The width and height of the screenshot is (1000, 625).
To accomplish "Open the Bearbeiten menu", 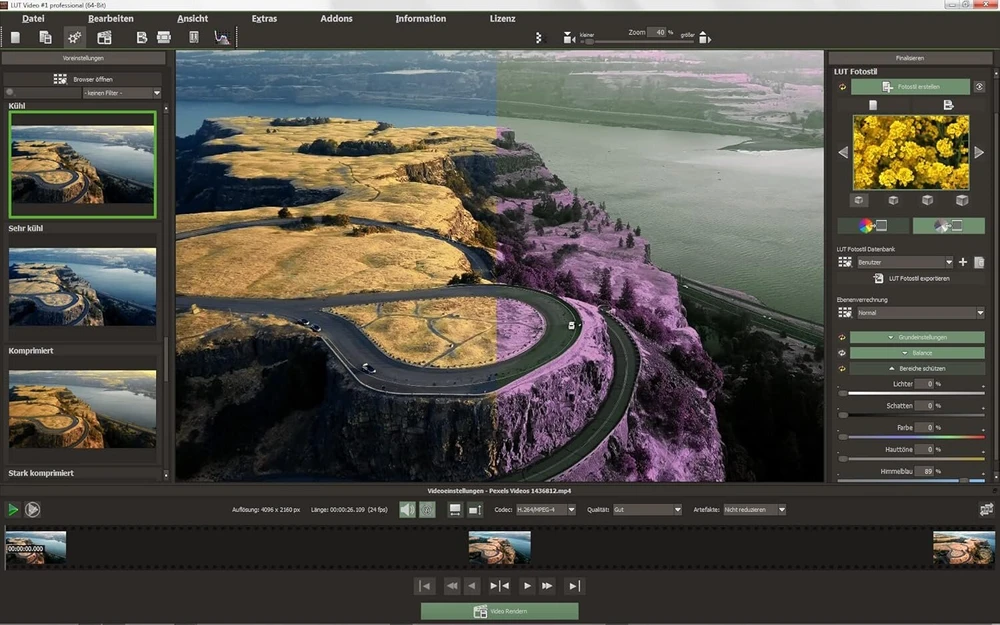I will pyautogui.click(x=111, y=18).
